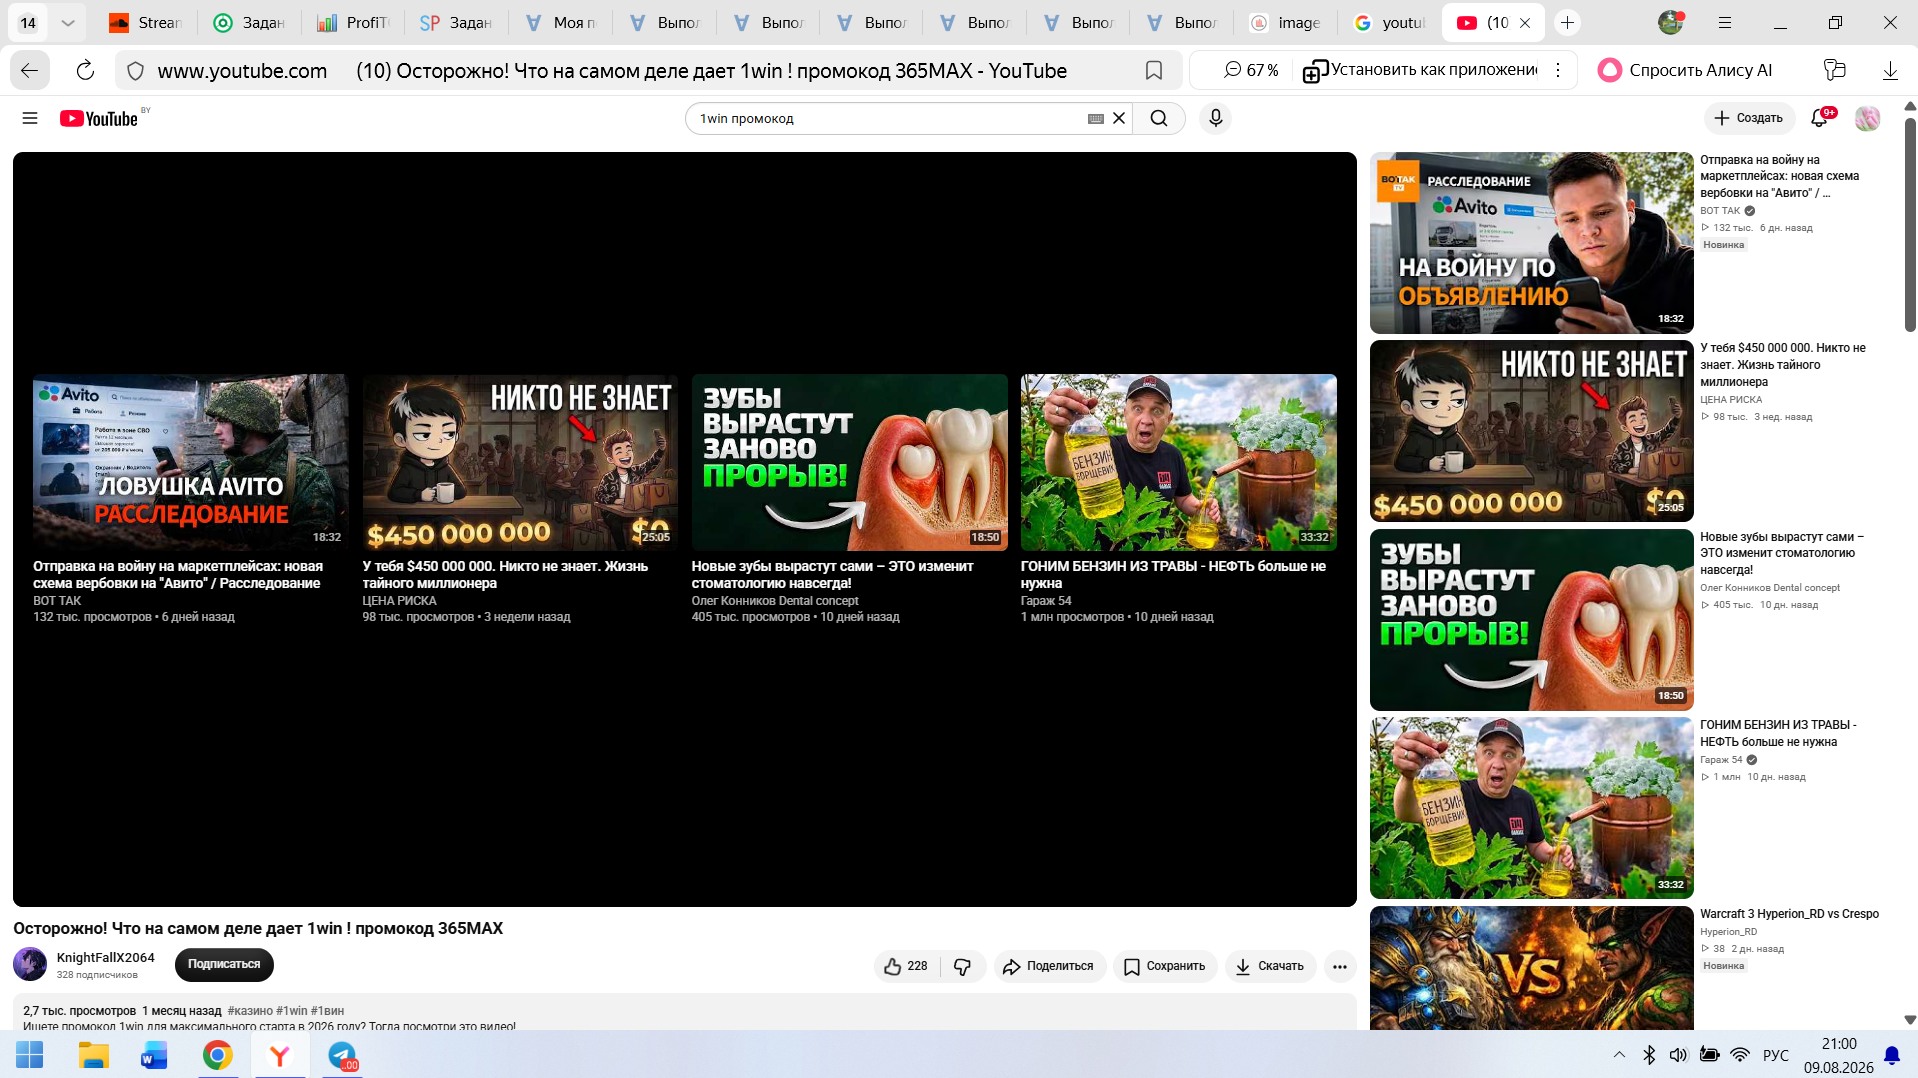
Task: Subscribe to KnightFallX2064 with Подписаться
Action: click(224, 964)
